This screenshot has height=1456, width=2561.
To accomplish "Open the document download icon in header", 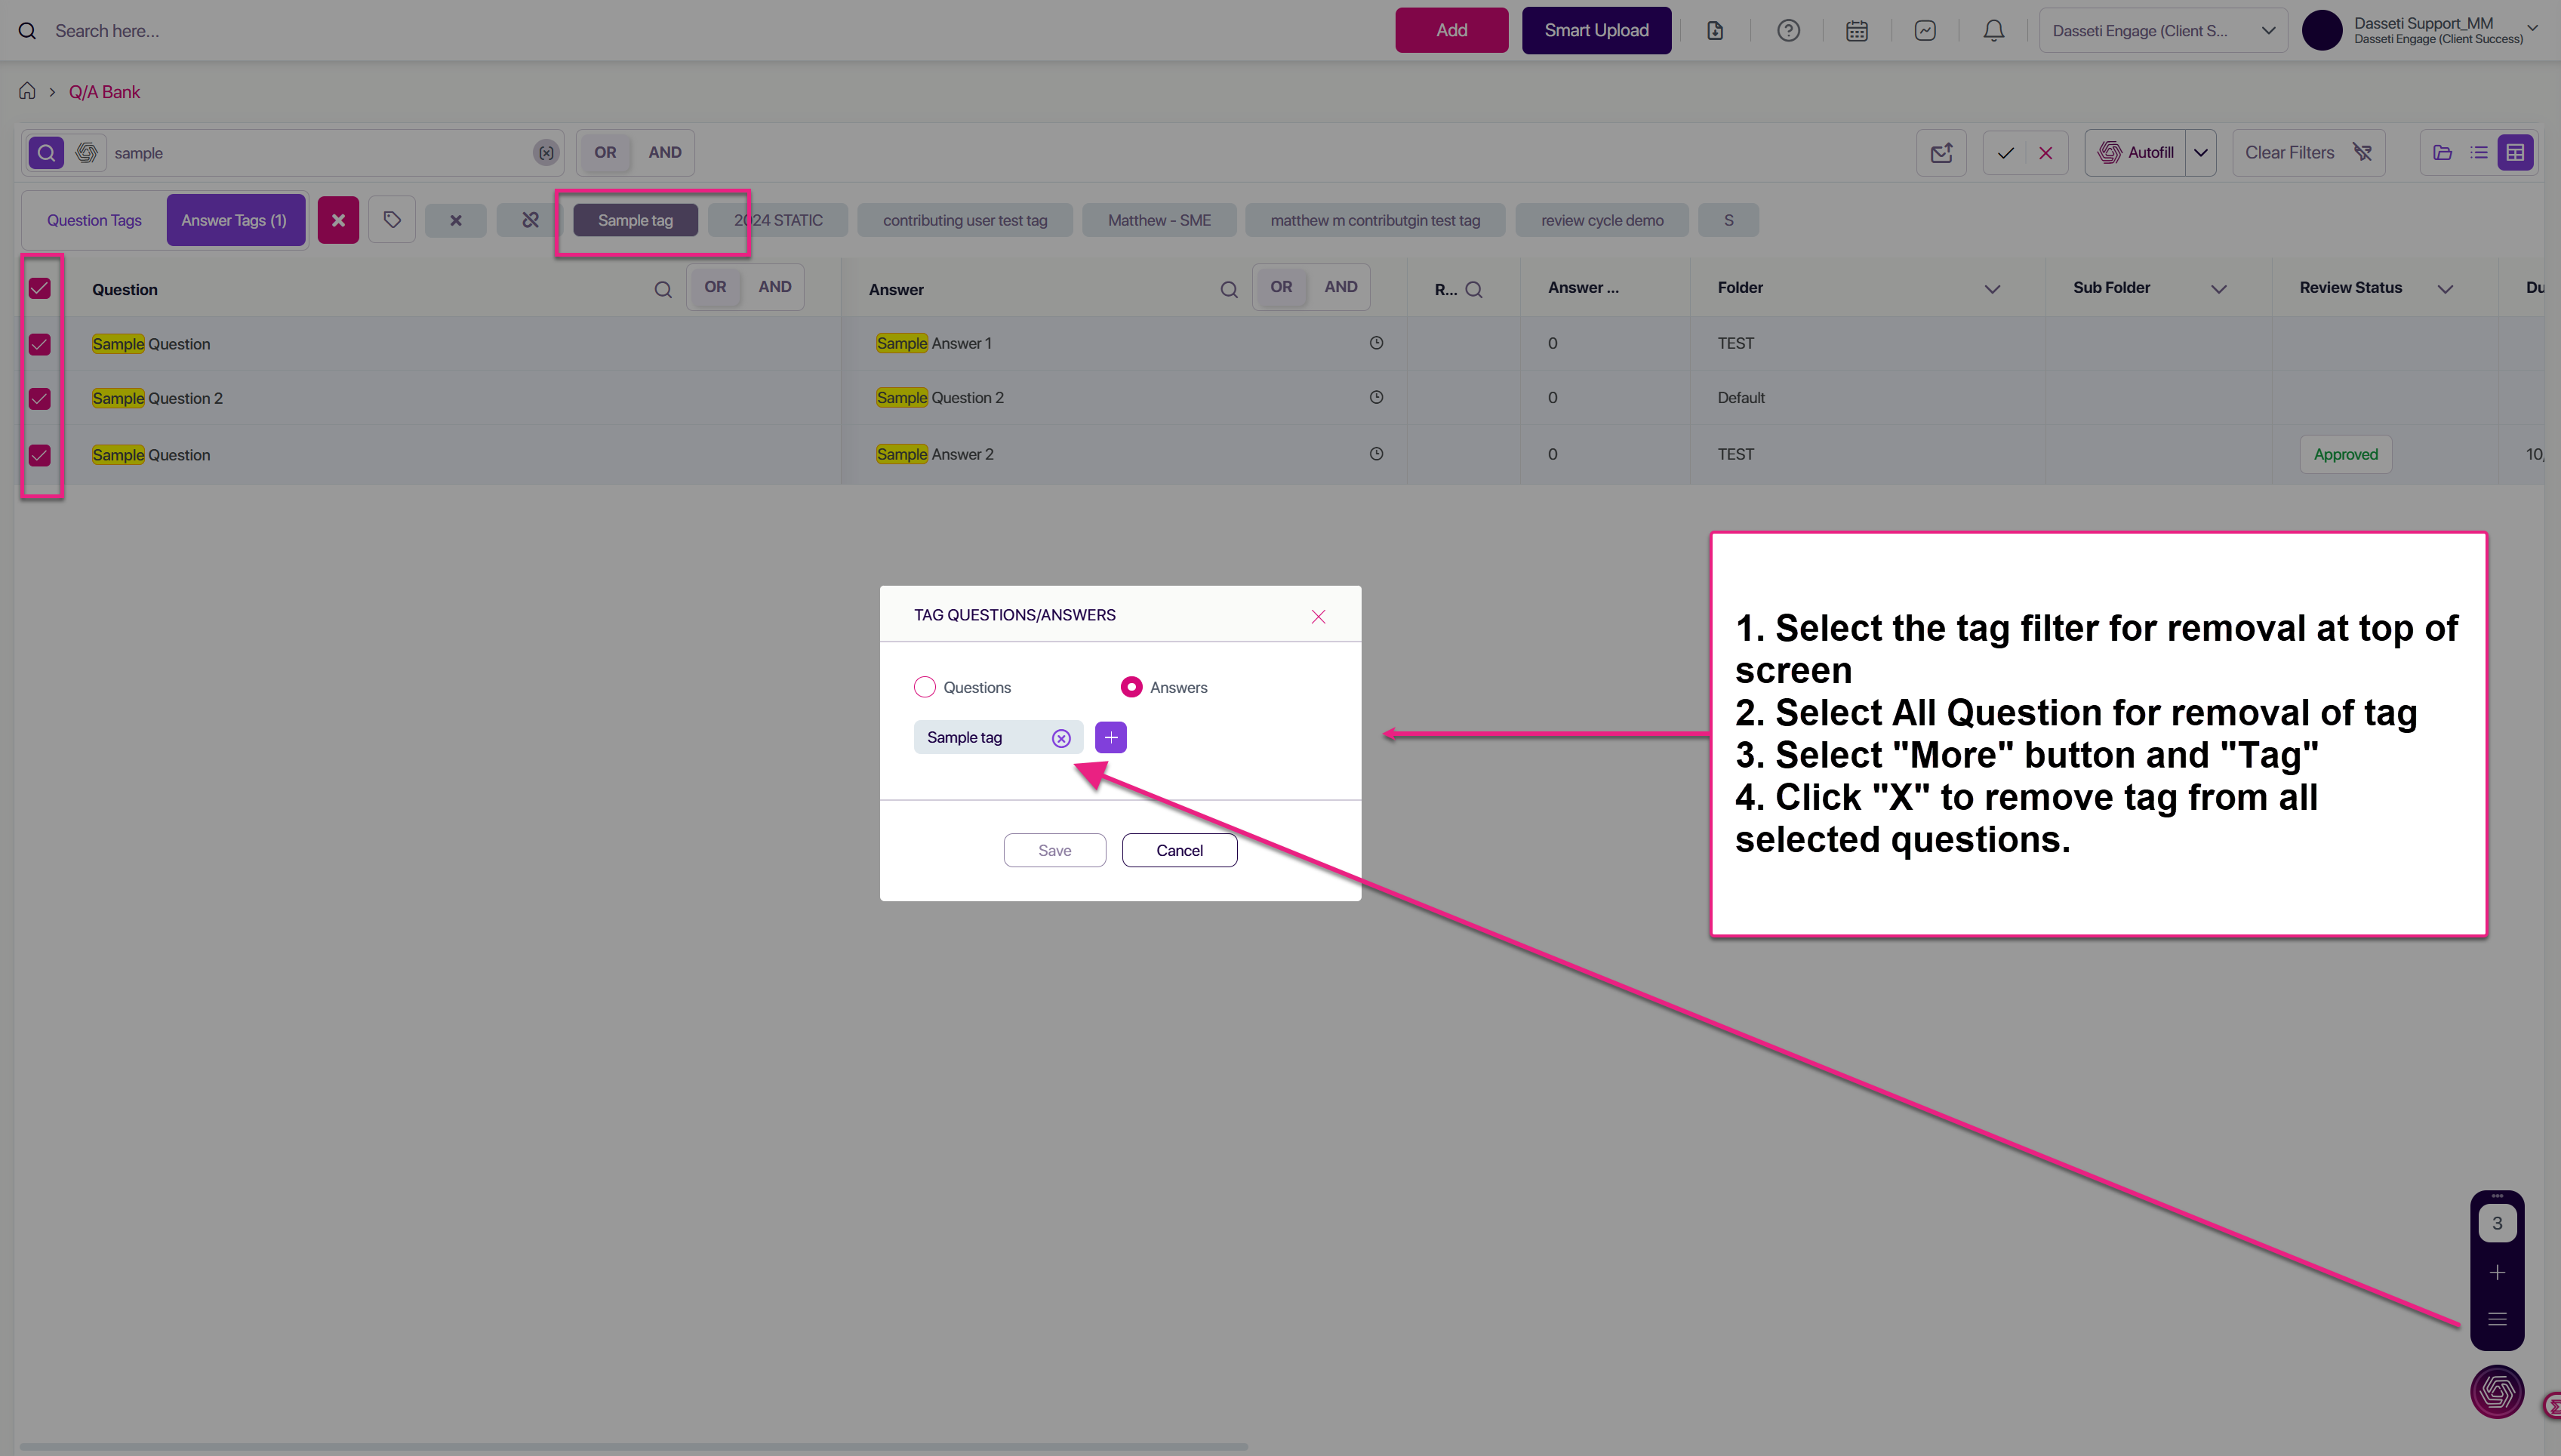I will pyautogui.click(x=1715, y=31).
